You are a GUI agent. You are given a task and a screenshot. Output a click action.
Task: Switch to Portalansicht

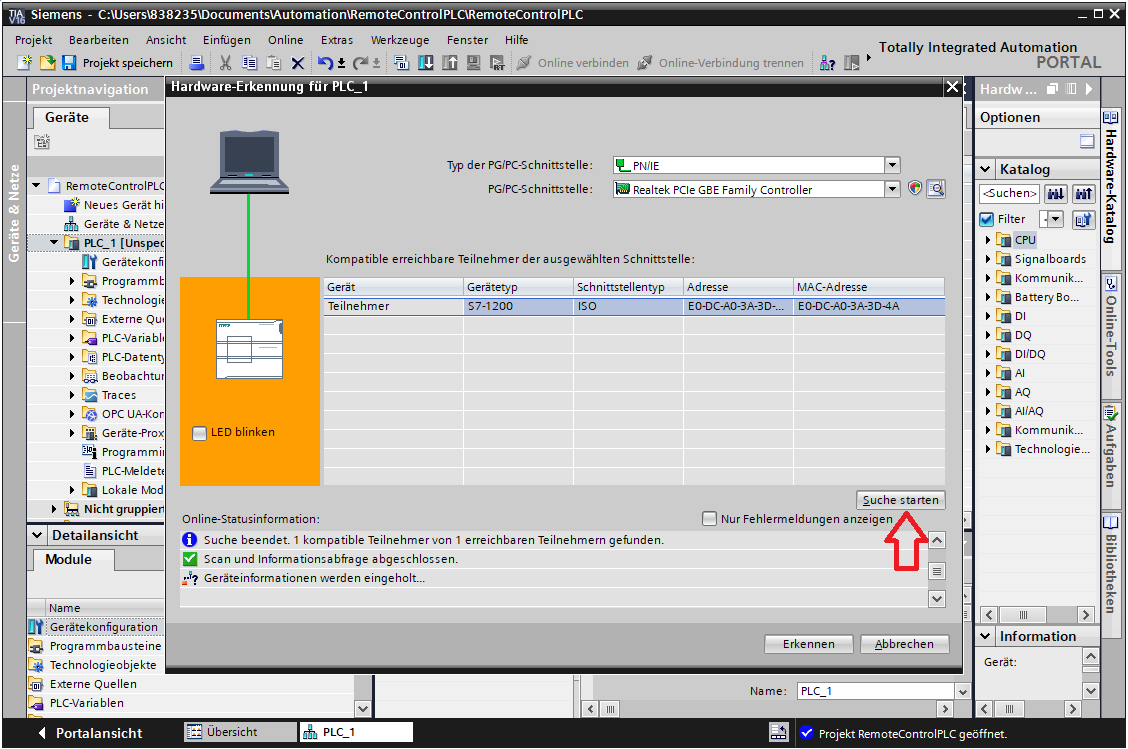coord(90,733)
